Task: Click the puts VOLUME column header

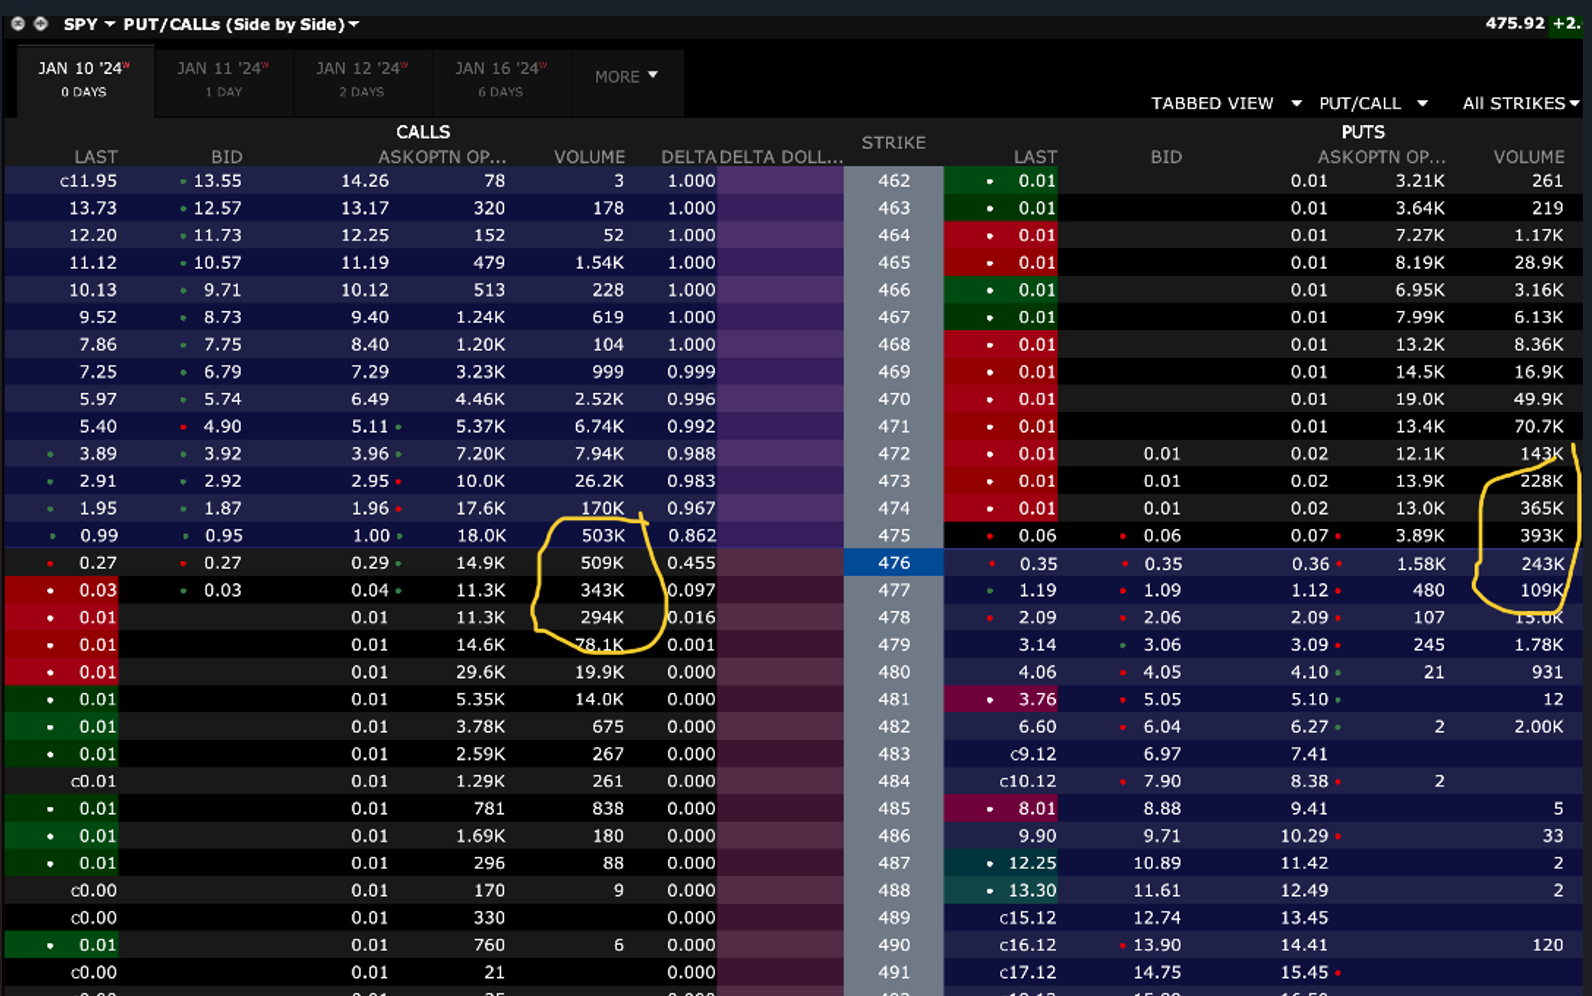Action: pos(1528,157)
